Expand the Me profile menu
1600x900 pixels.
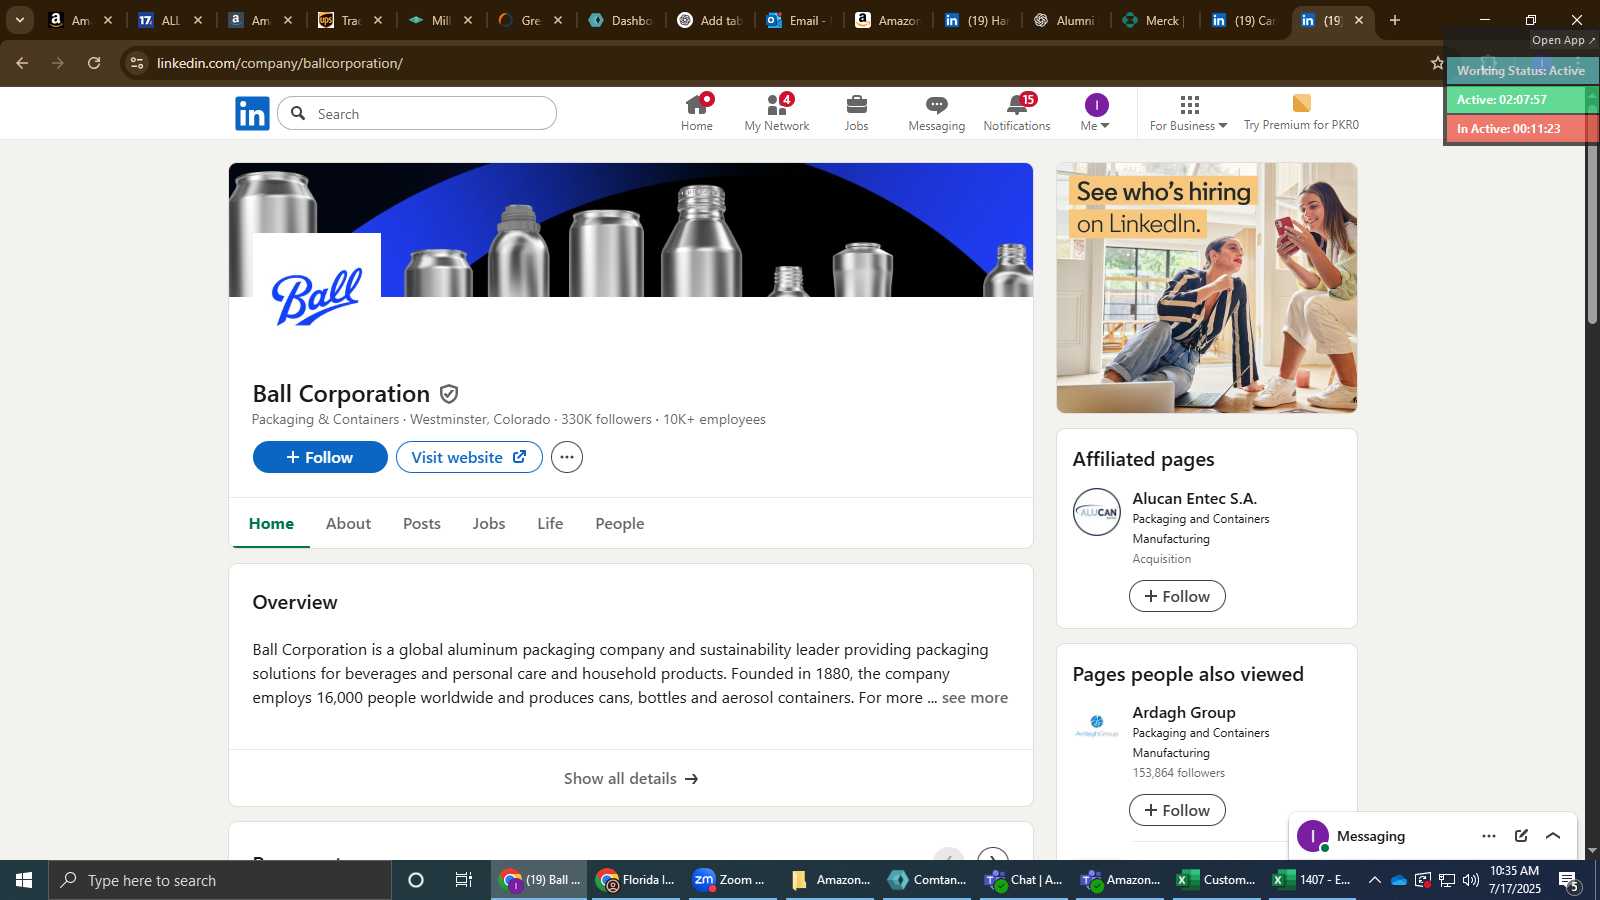[x=1096, y=113]
